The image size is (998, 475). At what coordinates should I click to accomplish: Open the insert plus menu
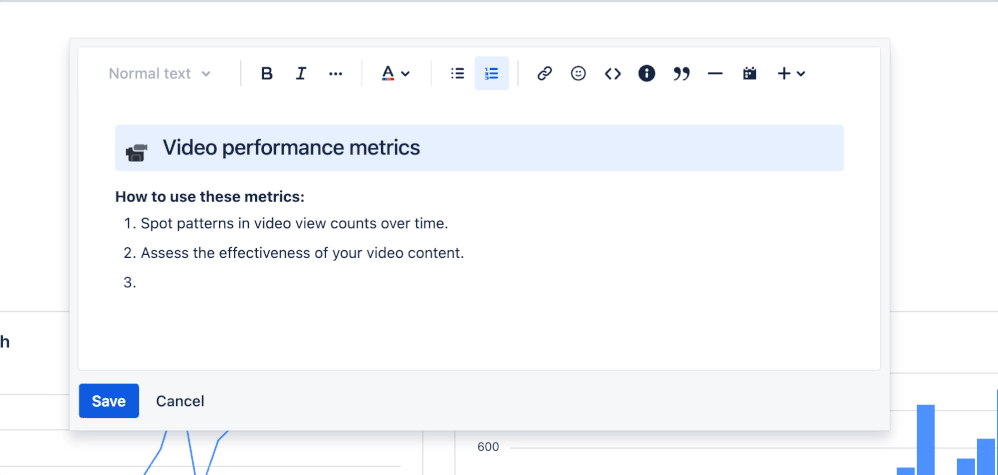[x=791, y=73]
